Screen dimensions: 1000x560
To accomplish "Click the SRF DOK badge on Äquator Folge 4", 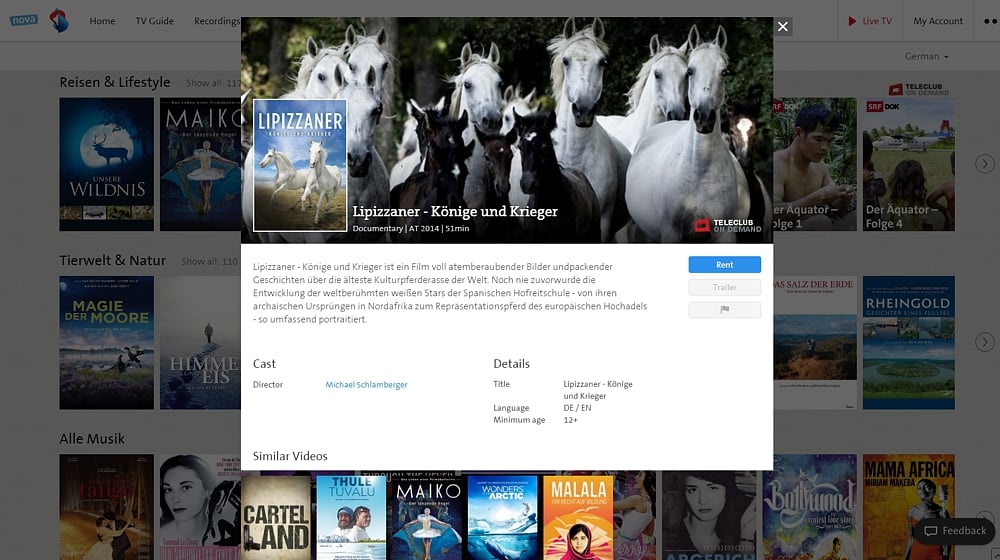I will point(883,107).
